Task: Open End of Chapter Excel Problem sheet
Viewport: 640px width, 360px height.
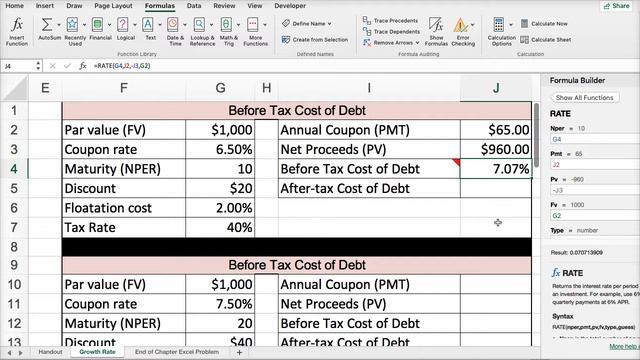Action: (x=177, y=352)
